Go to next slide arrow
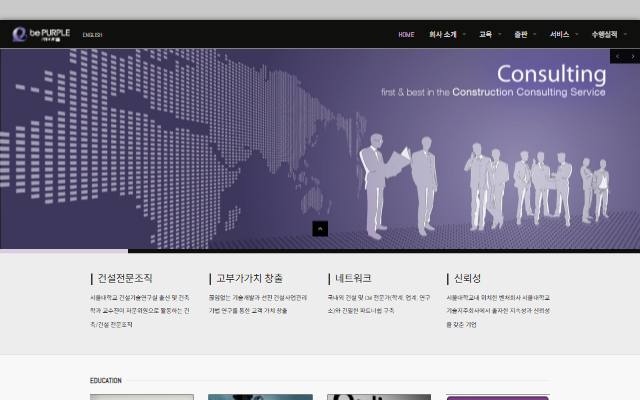The height and width of the screenshot is (400, 640). (x=633, y=56)
